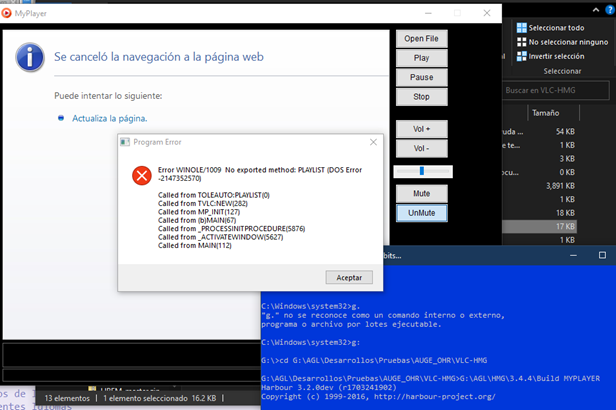Sort files by the Tamaño column header

click(545, 113)
